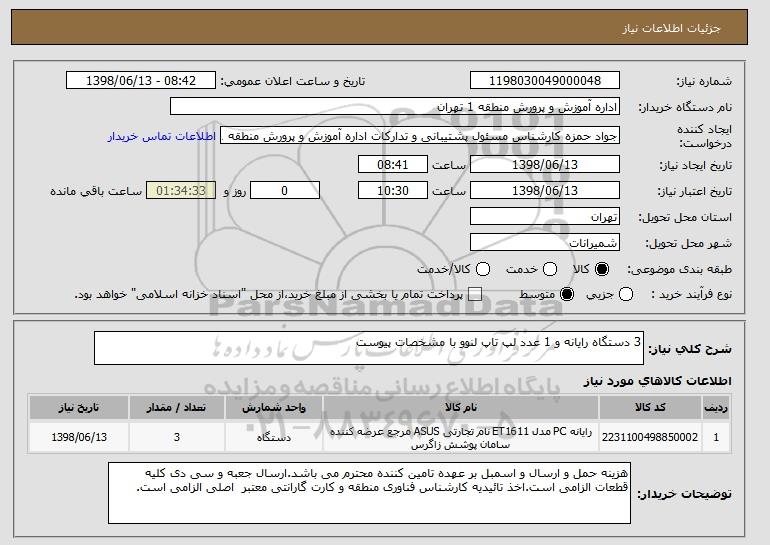Click the واحد شمارش column header
Image resolution: width=770 pixels, height=545 pixels.
tap(274, 408)
